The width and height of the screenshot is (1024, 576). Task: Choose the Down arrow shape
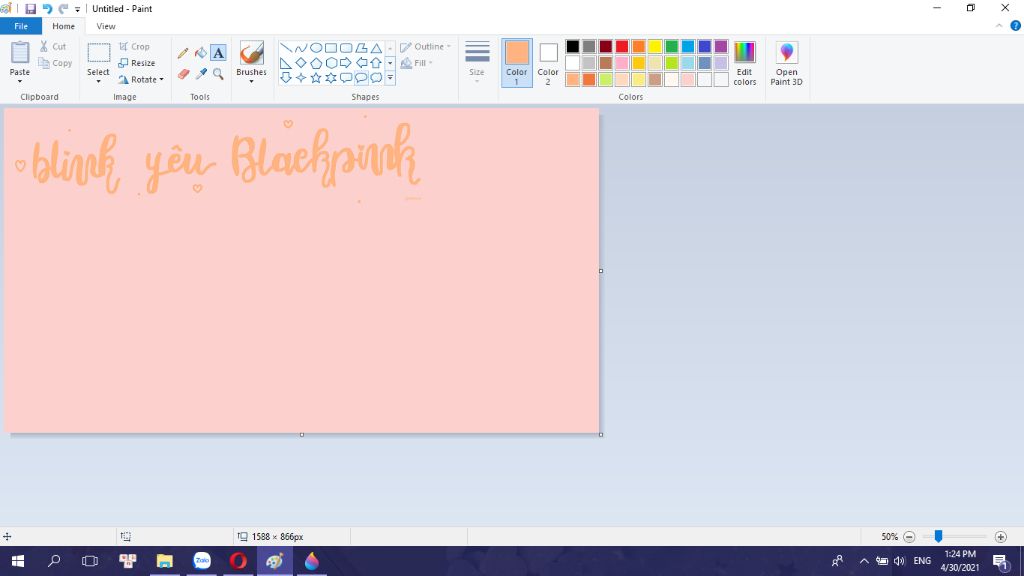tap(286, 78)
